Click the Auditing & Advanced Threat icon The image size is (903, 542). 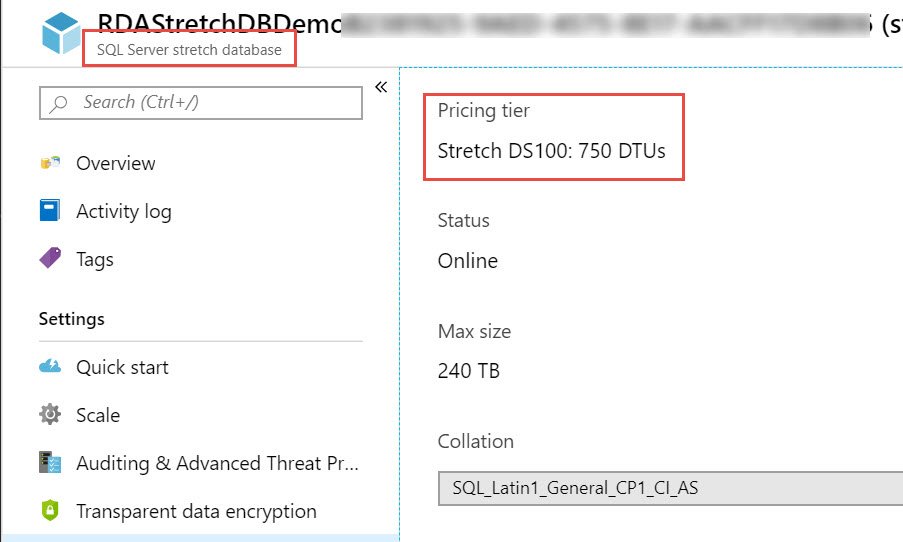[x=50, y=463]
